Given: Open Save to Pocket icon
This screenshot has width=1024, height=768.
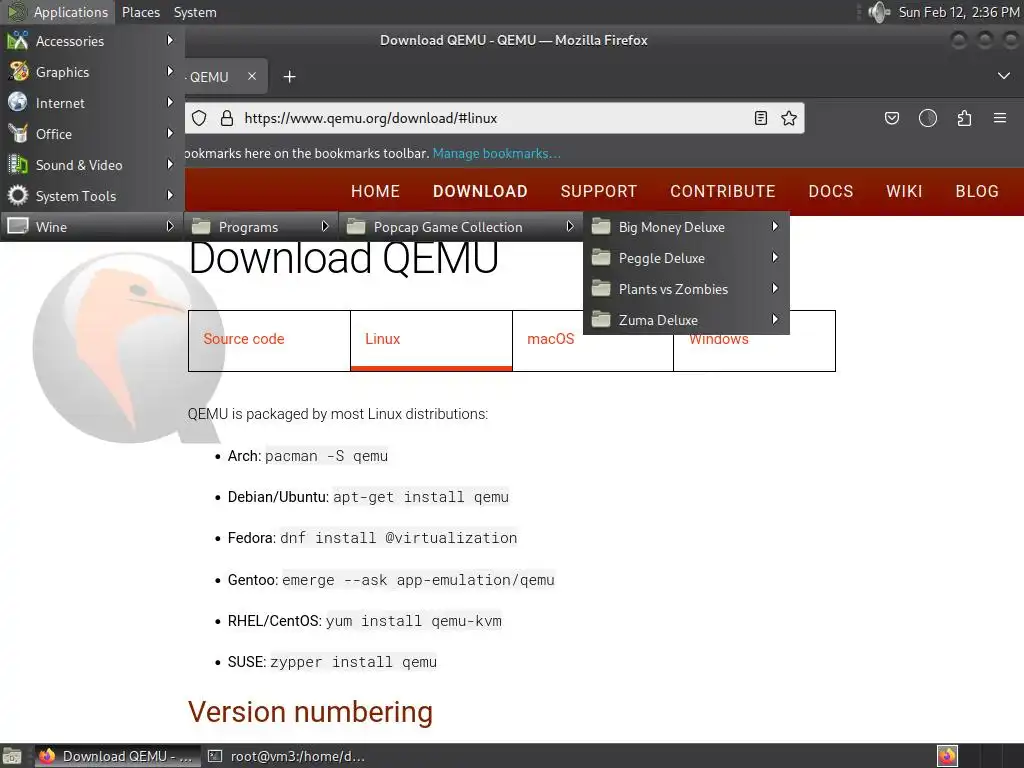Looking at the screenshot, I should tap(891, 118).
